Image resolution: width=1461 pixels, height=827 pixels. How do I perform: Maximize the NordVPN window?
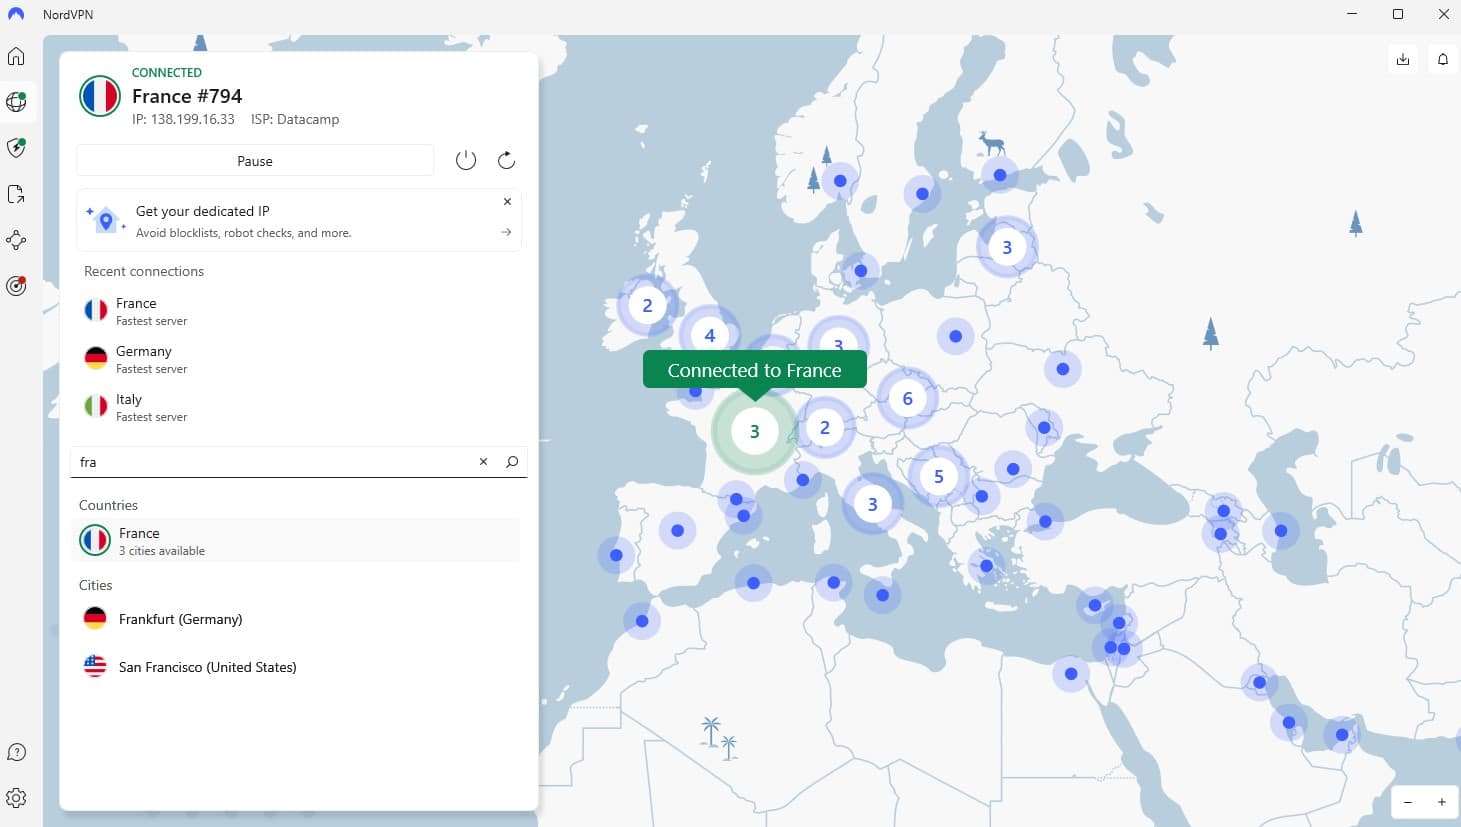click(x=1398, y=14)
